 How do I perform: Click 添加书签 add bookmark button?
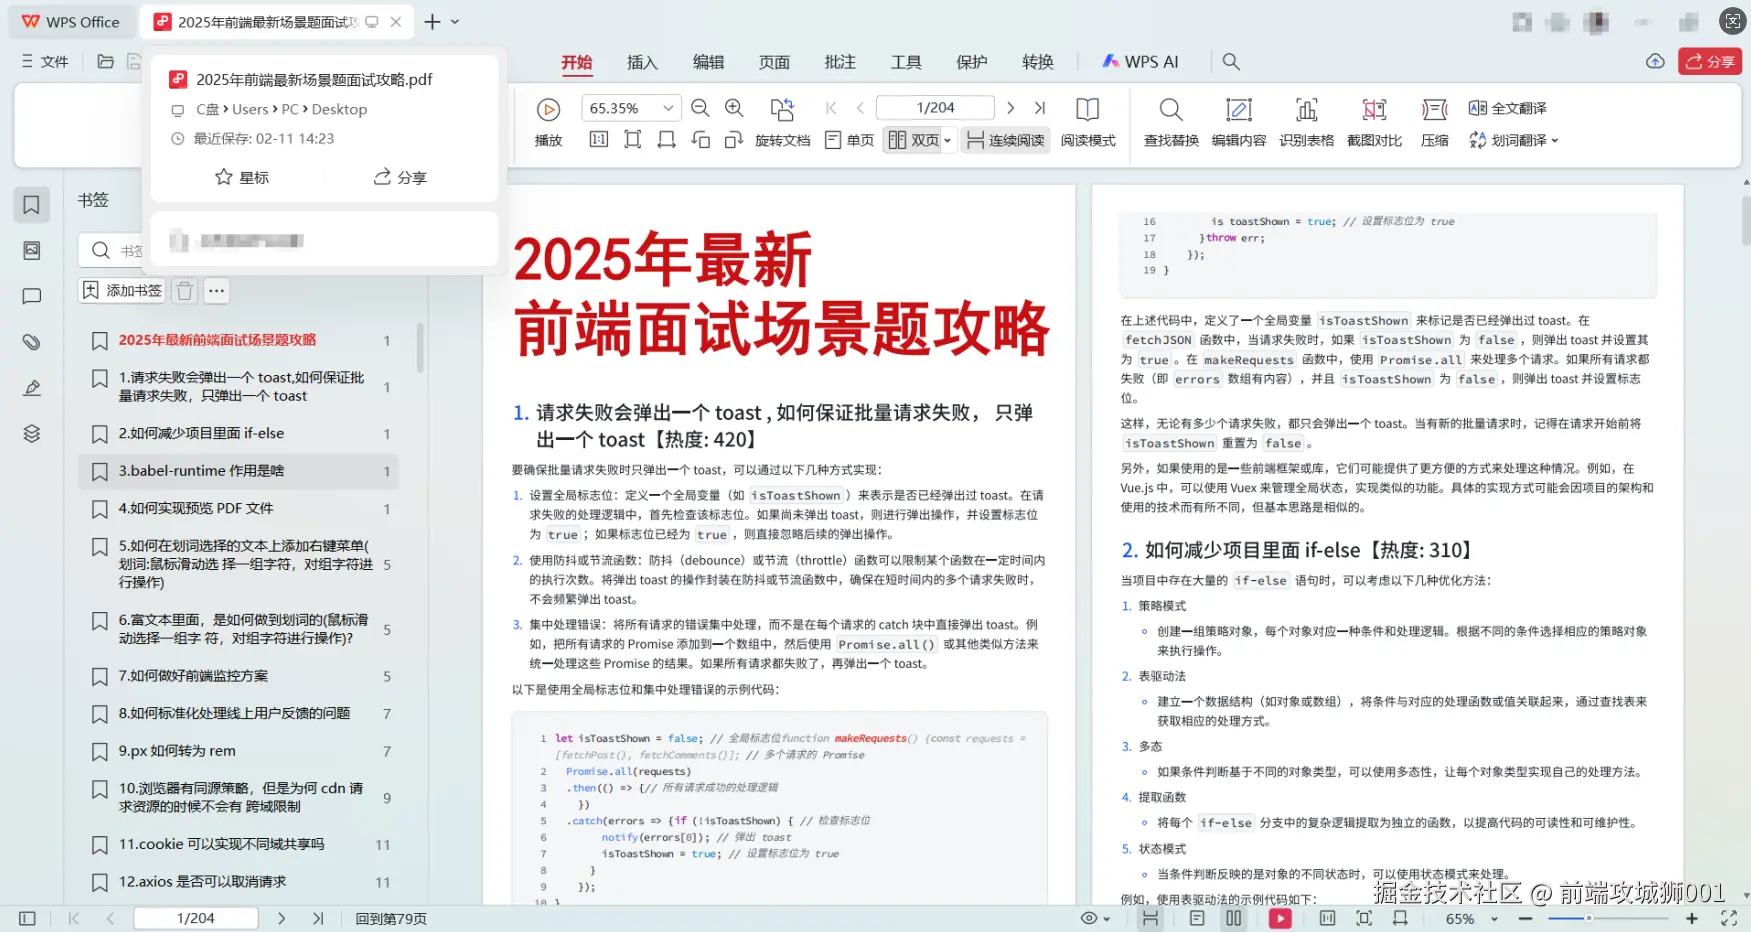point(122,291)
